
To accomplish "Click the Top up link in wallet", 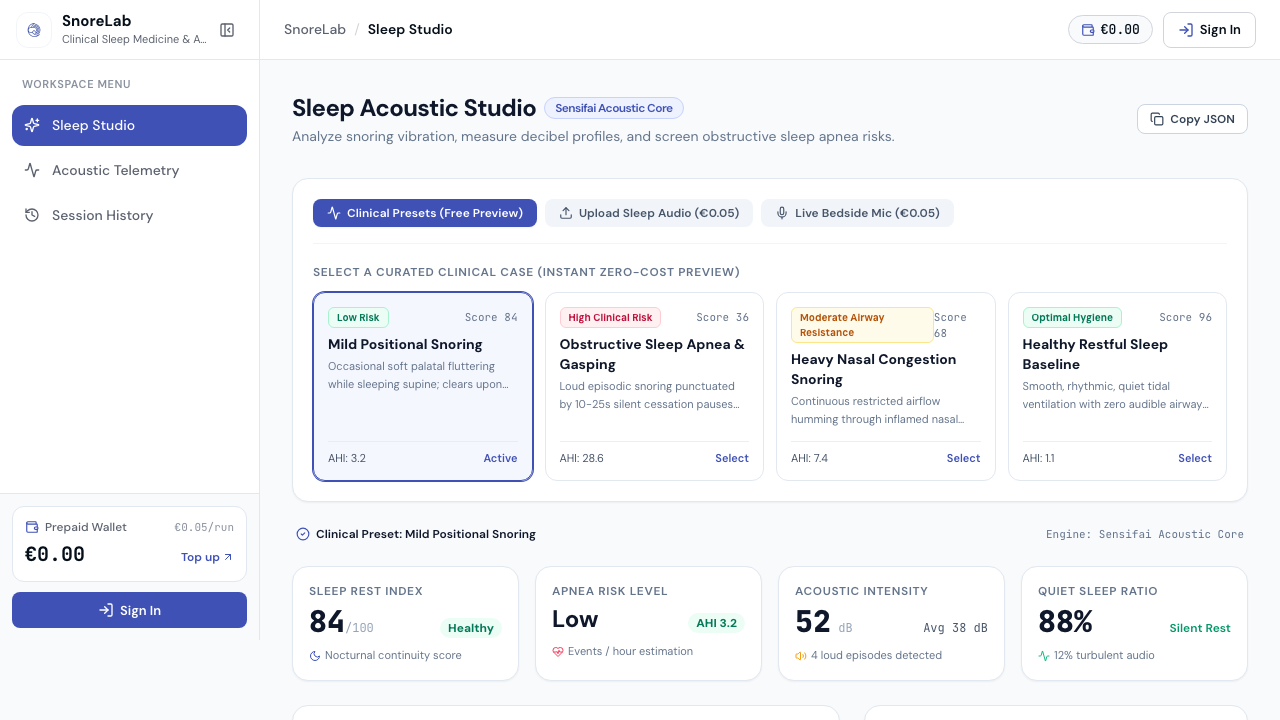I will 207,557.
